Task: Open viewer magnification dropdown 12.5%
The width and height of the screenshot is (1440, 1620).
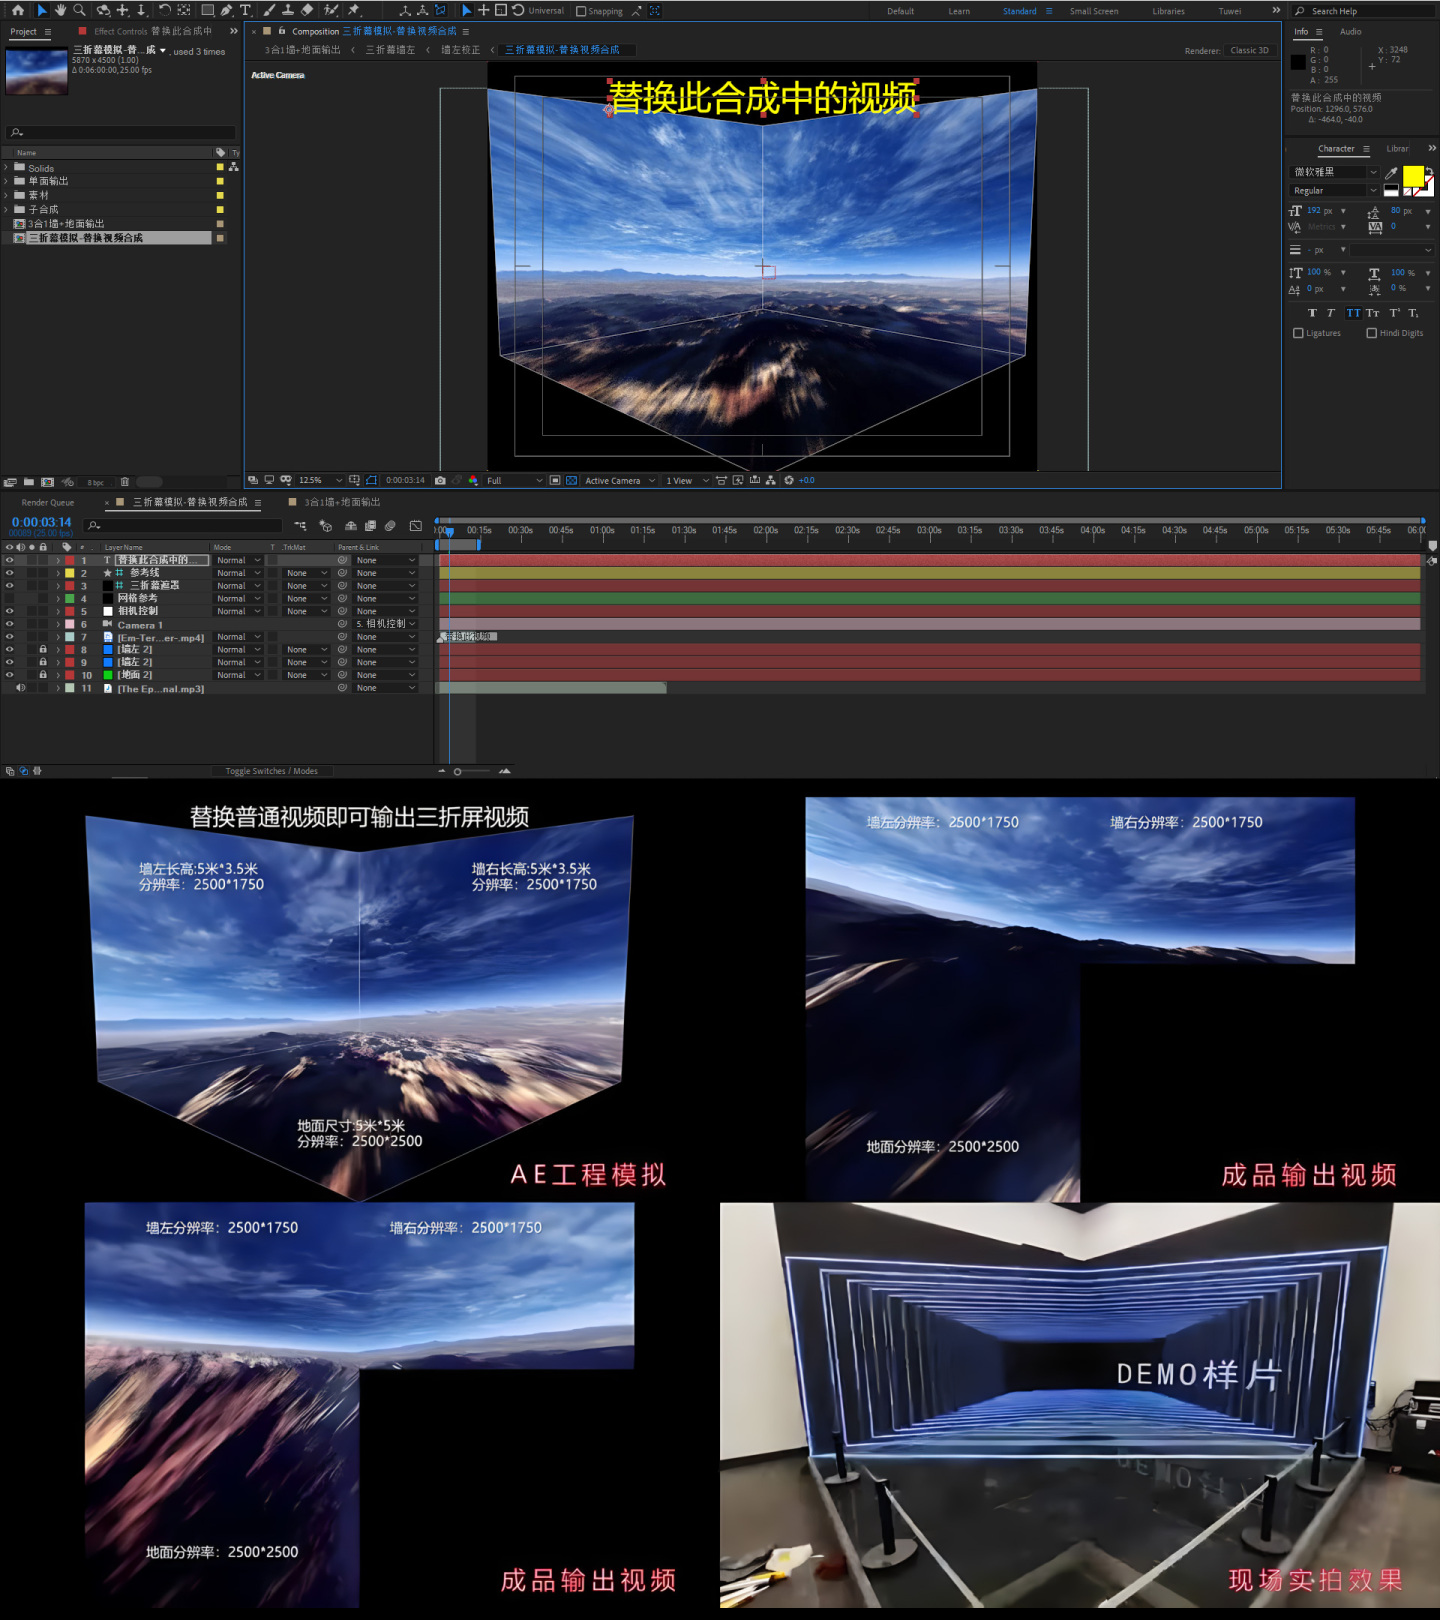Action: 320,480
